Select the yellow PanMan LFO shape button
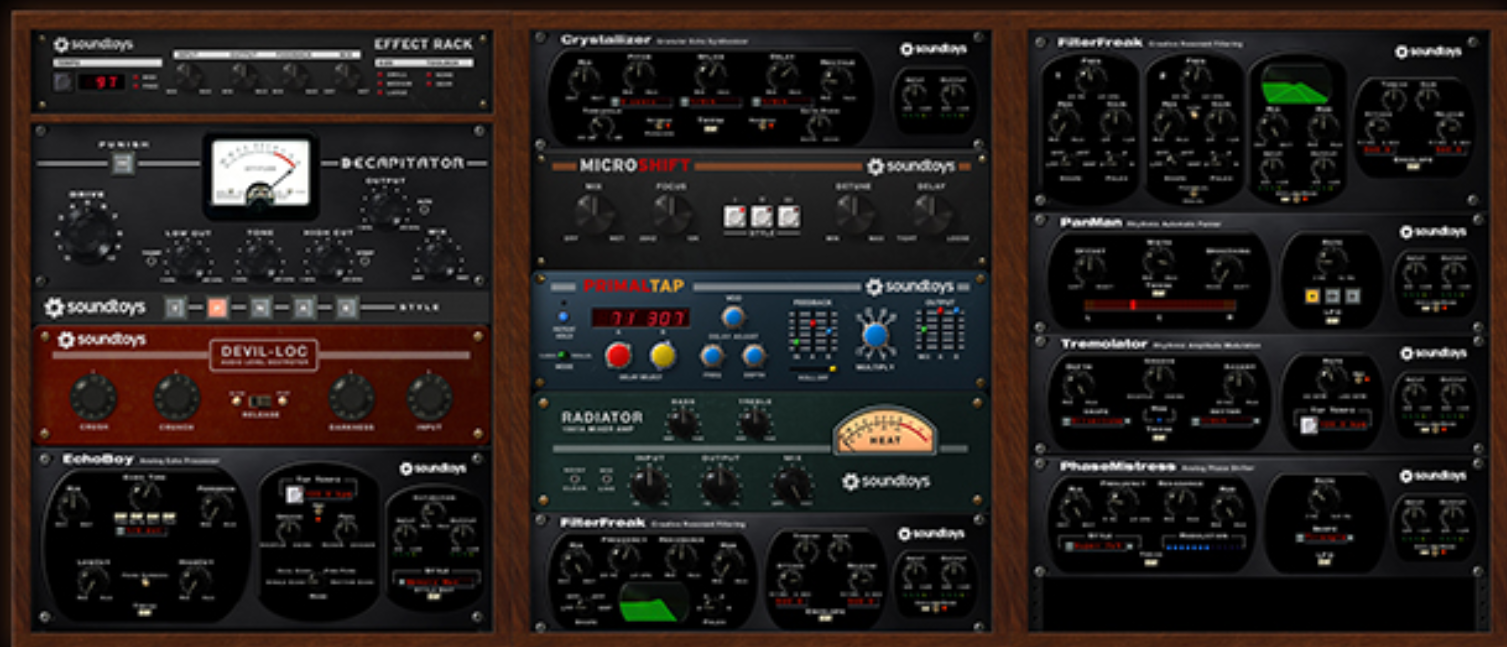Image resolution: width=1507 pixels, height=647 pixels. [x=1311, y=296]
